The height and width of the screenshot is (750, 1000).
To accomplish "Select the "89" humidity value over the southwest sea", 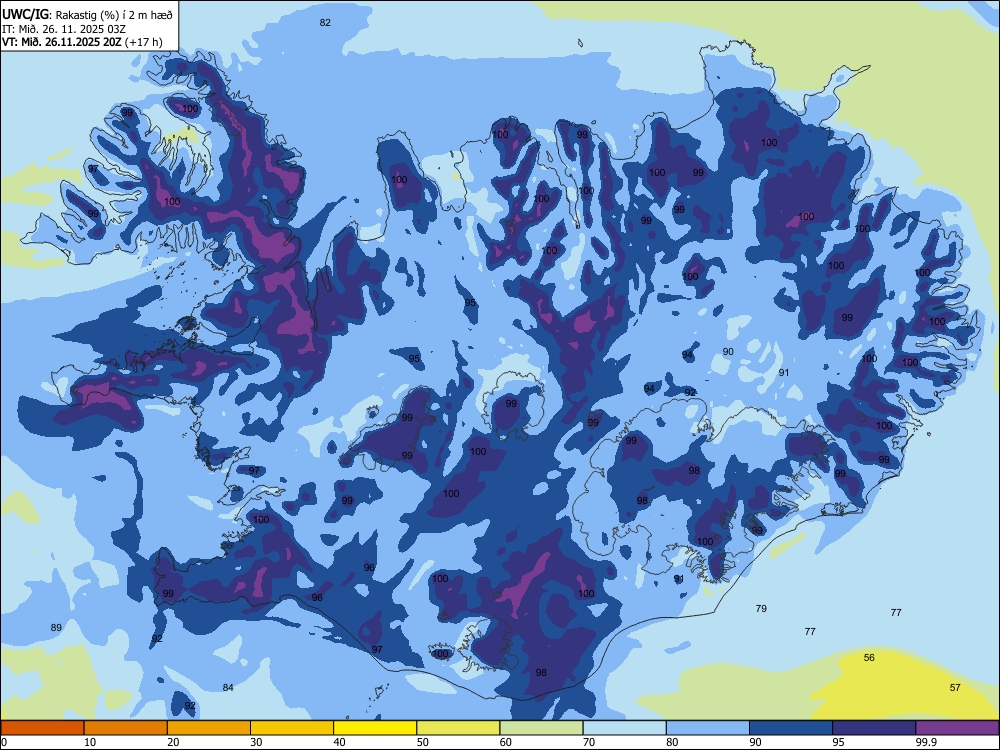I will (56, 628).
